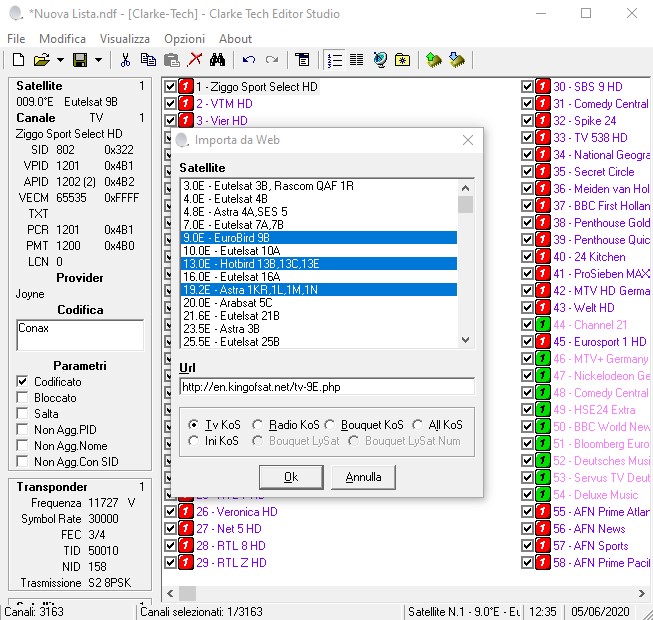
Task: Open the Visualizza menu
Action: 125,39
